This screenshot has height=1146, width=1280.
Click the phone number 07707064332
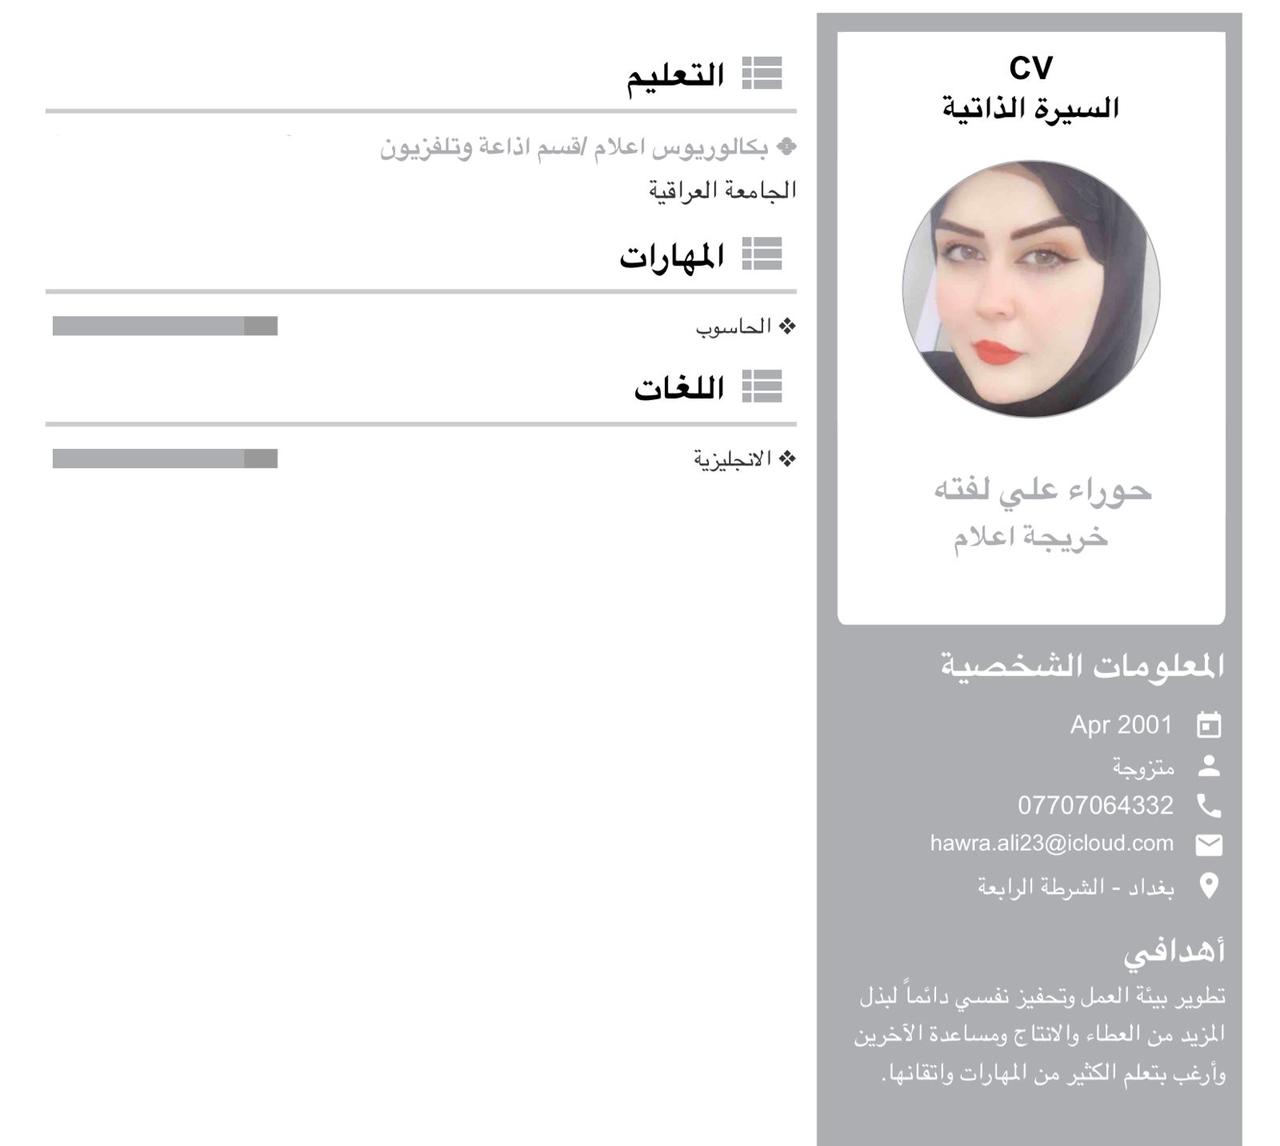(x=1096, y=805)
